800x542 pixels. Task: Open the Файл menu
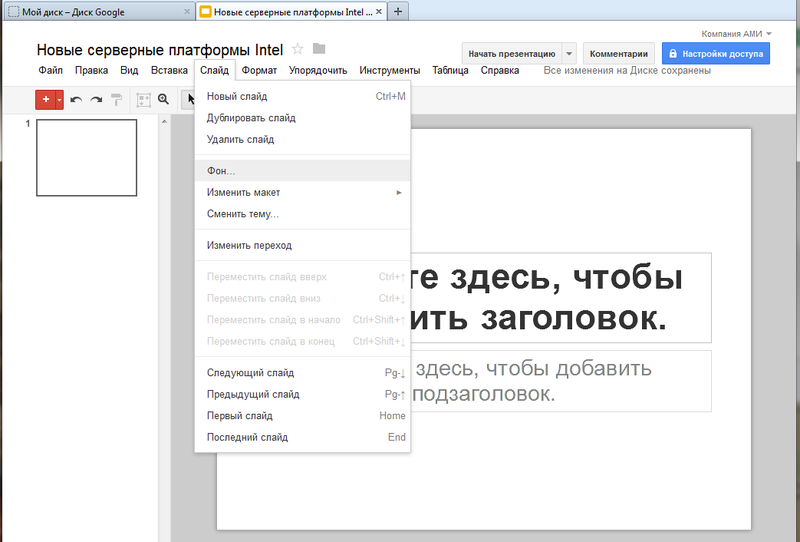pos(51,70)
